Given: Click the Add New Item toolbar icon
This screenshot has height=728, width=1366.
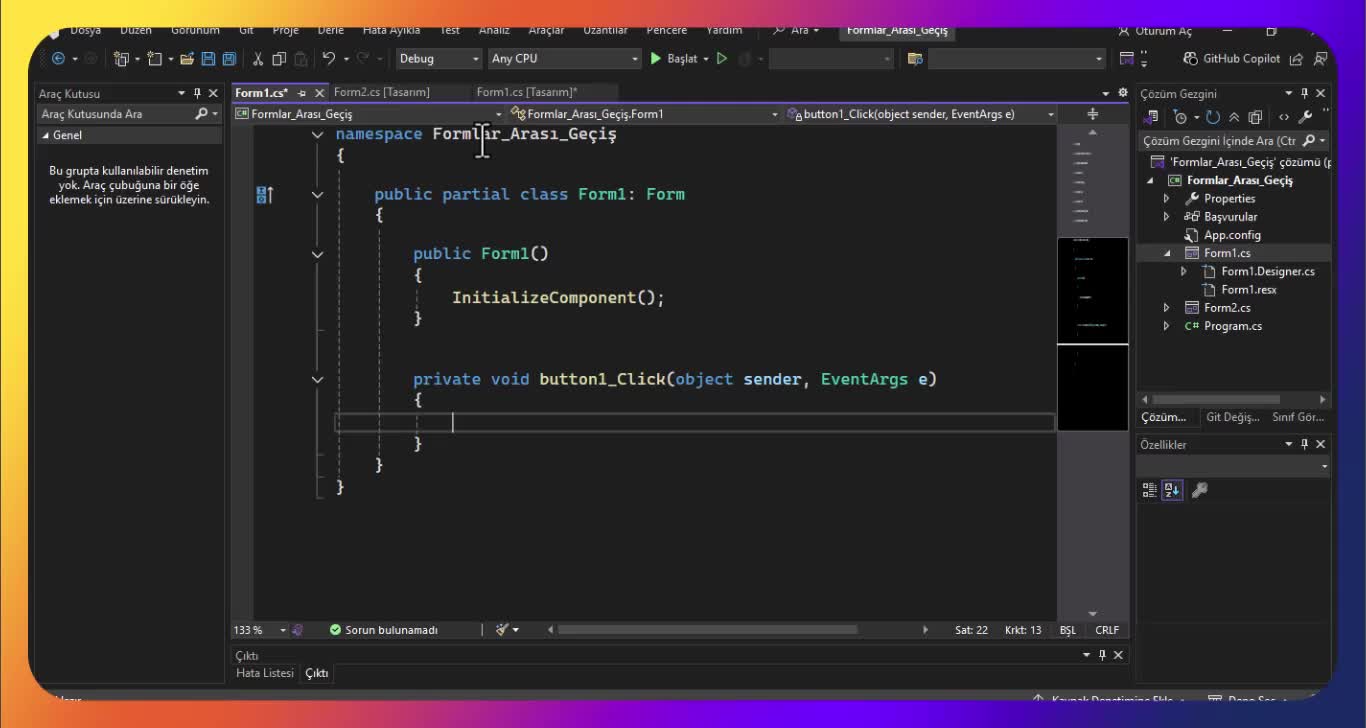Looking at the screenshot, I should click(x=154, y=59).
